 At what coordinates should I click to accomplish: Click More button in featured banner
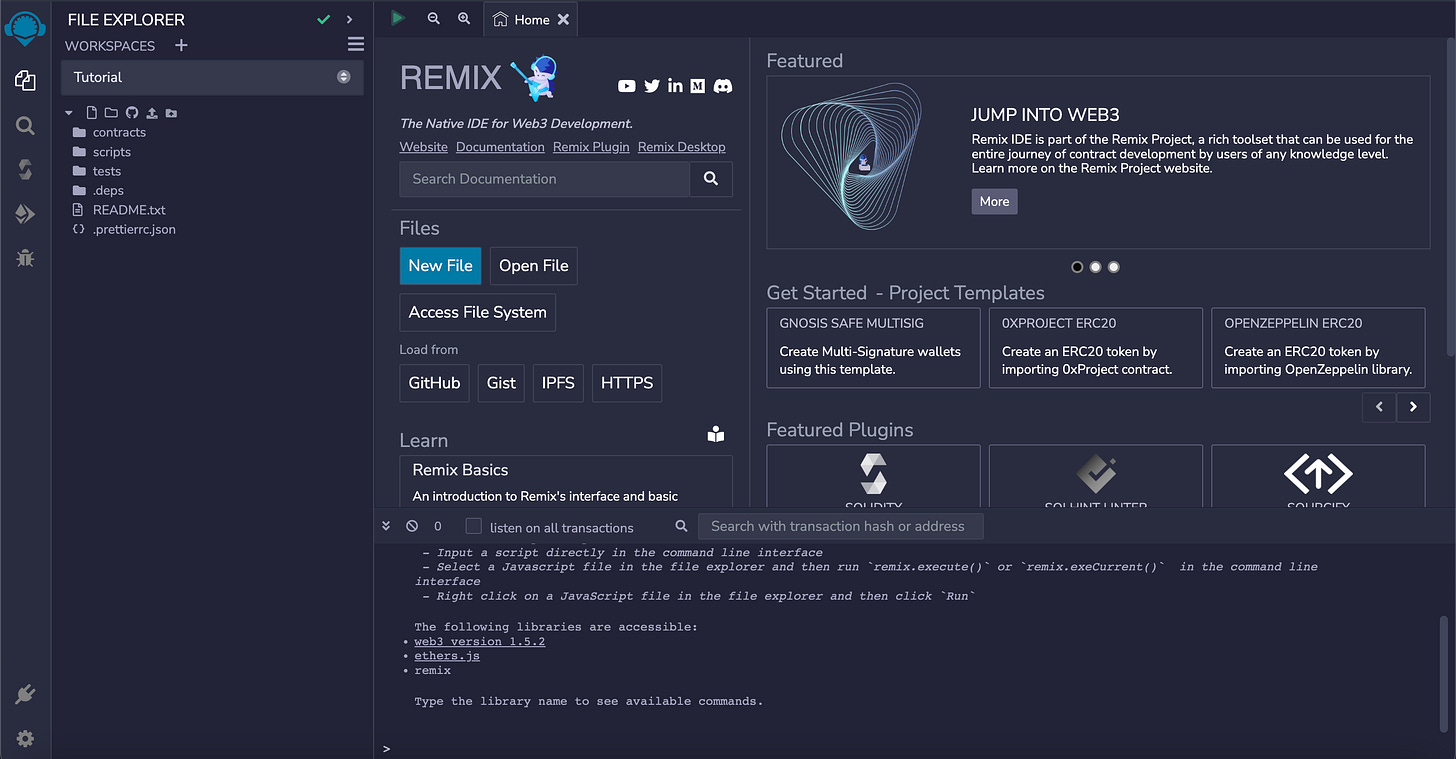click(x=994, y=201)
